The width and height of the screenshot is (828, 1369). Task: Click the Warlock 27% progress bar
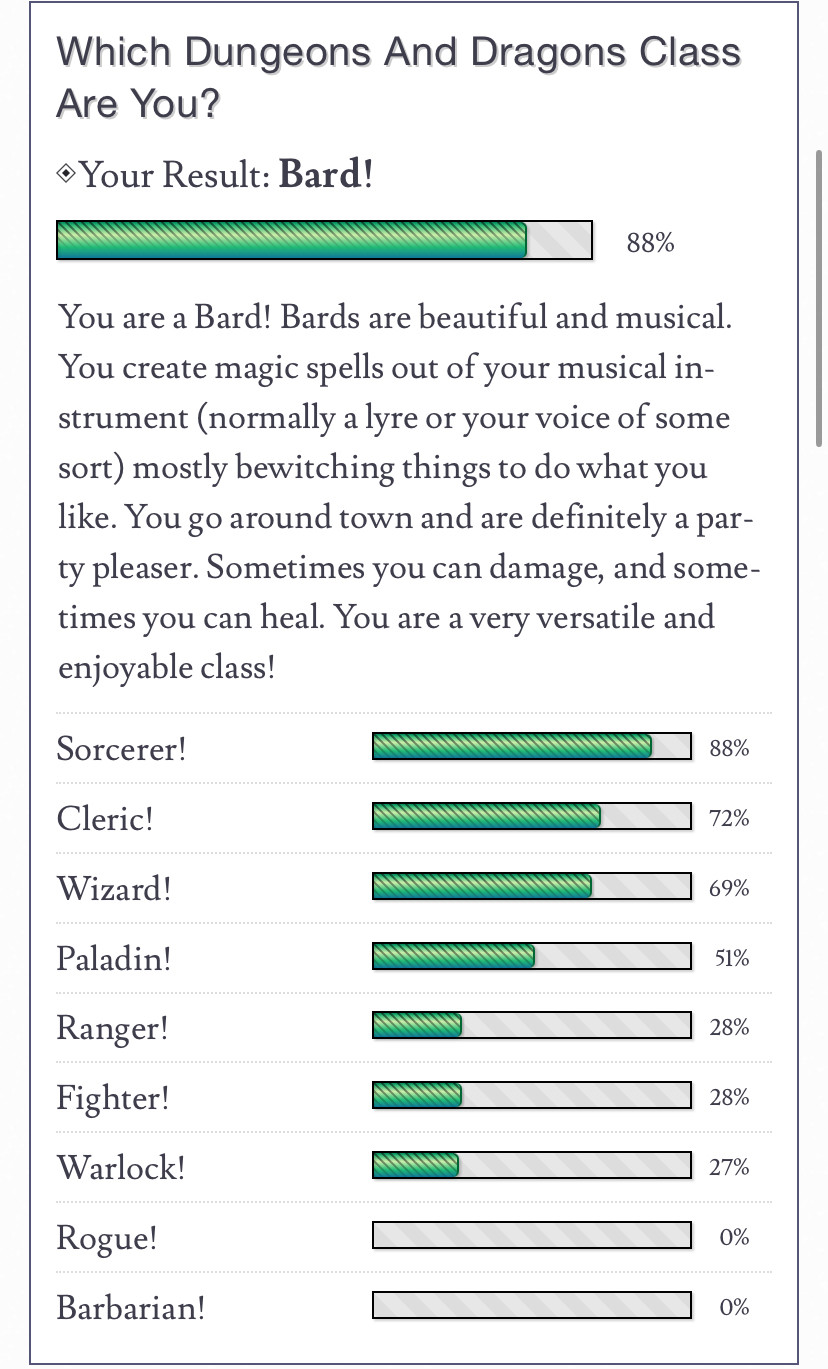point(532,1166)
